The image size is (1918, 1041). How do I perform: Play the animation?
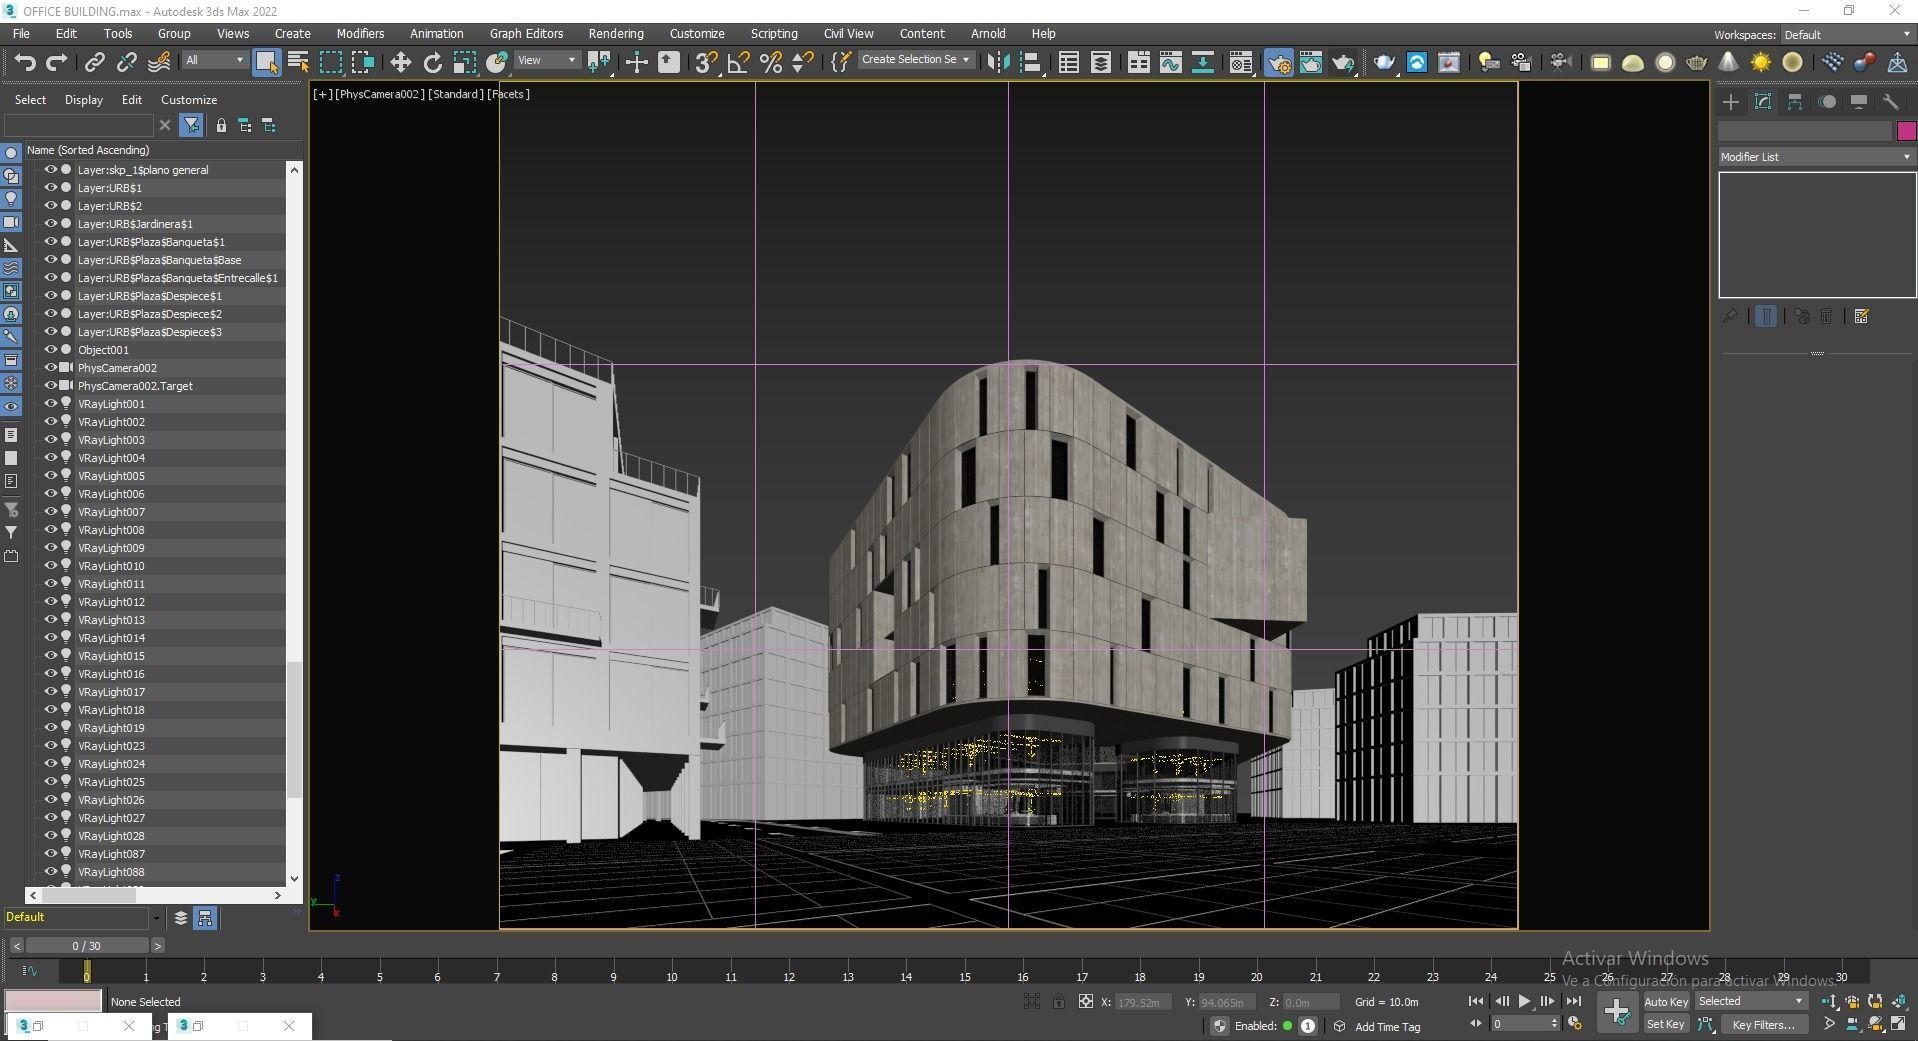pyautogui.click(x=1524, y=1001)
